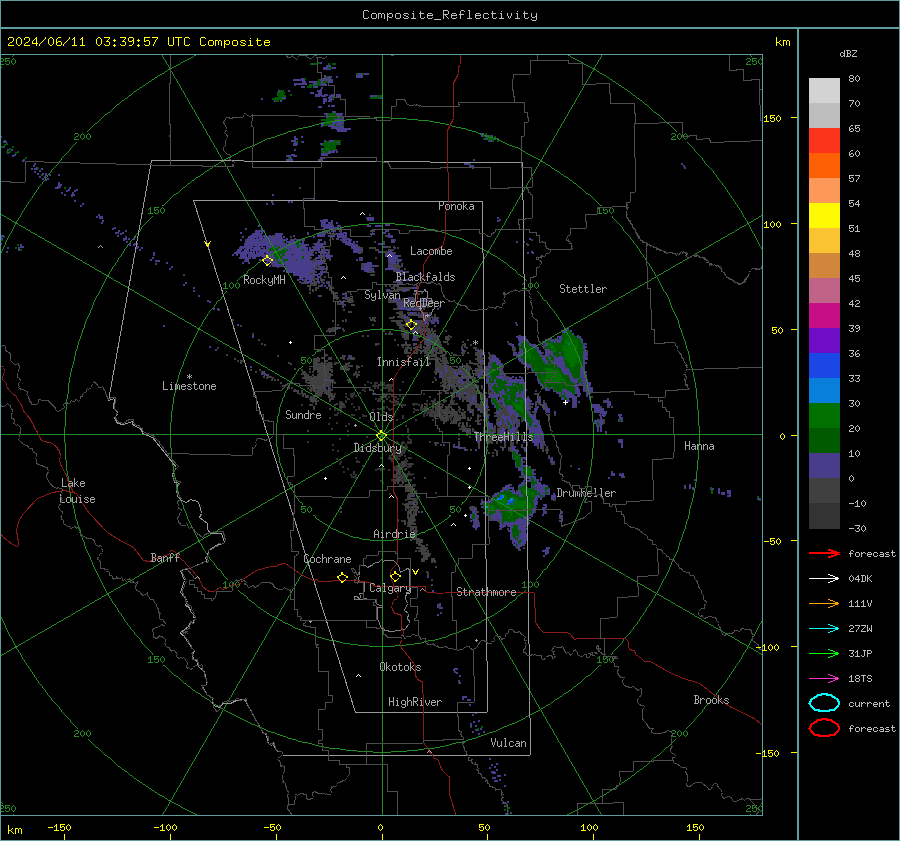Click the white 04DK arrow in legend
The image size is (900, 841).
824,578
